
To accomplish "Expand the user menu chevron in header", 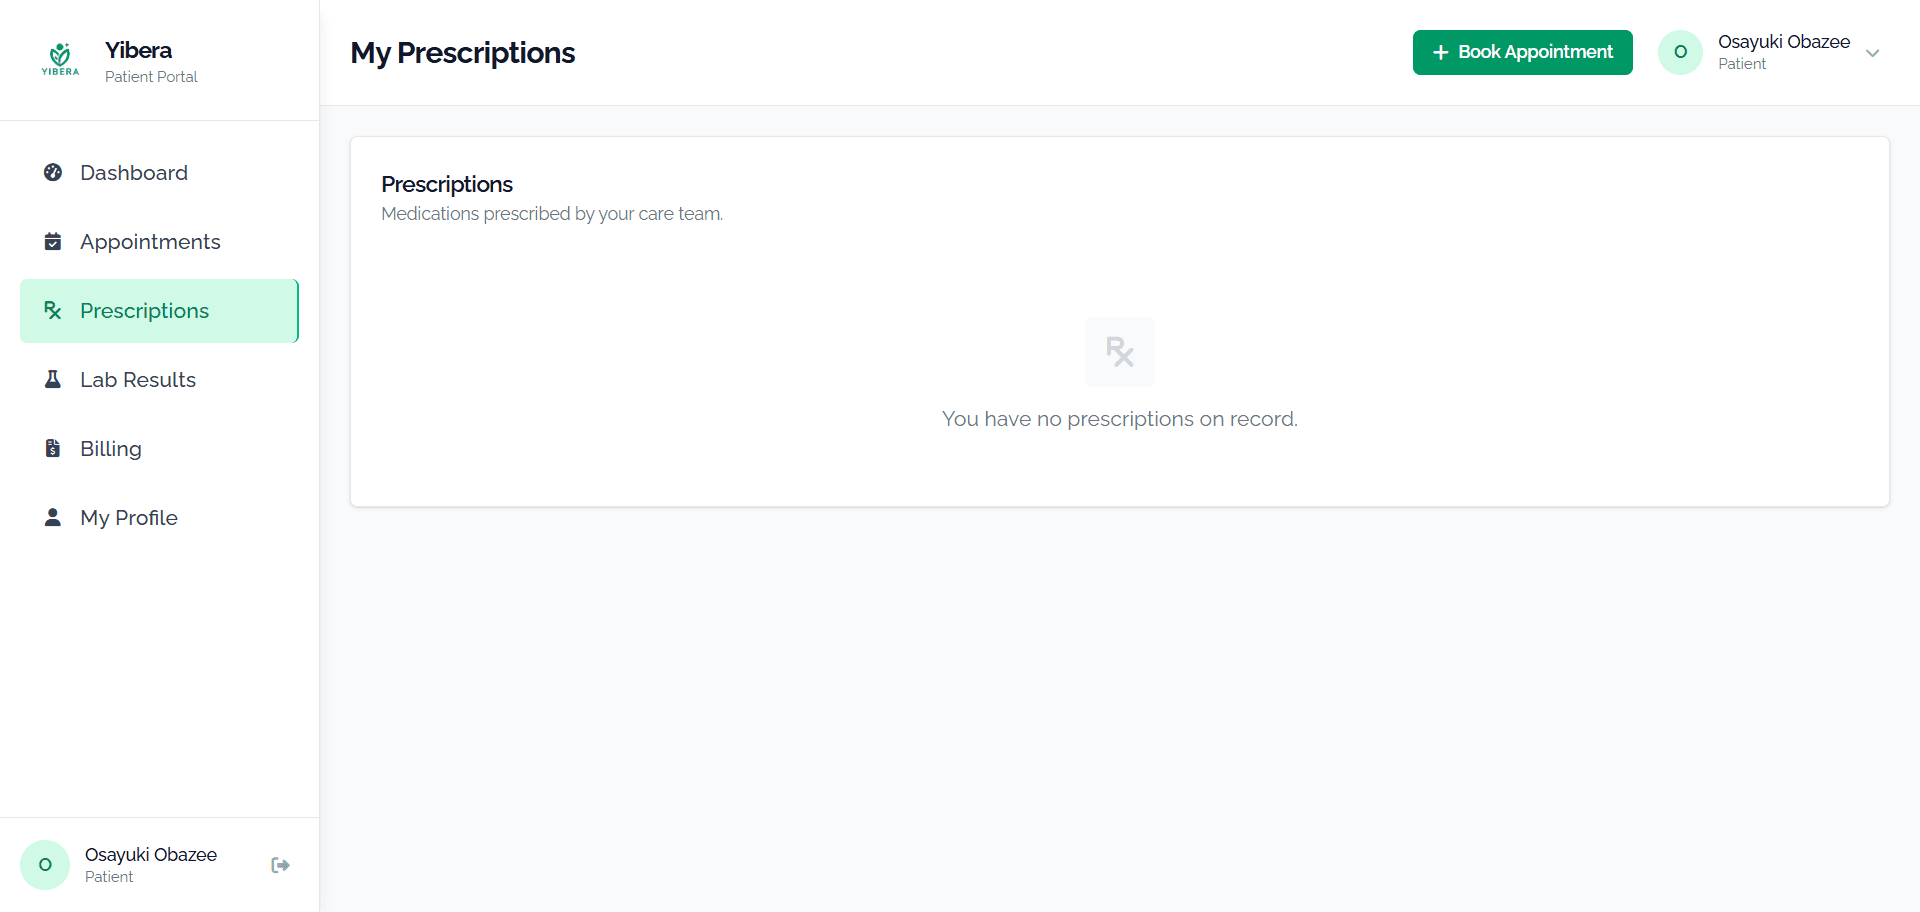I will pos(1873,53).
